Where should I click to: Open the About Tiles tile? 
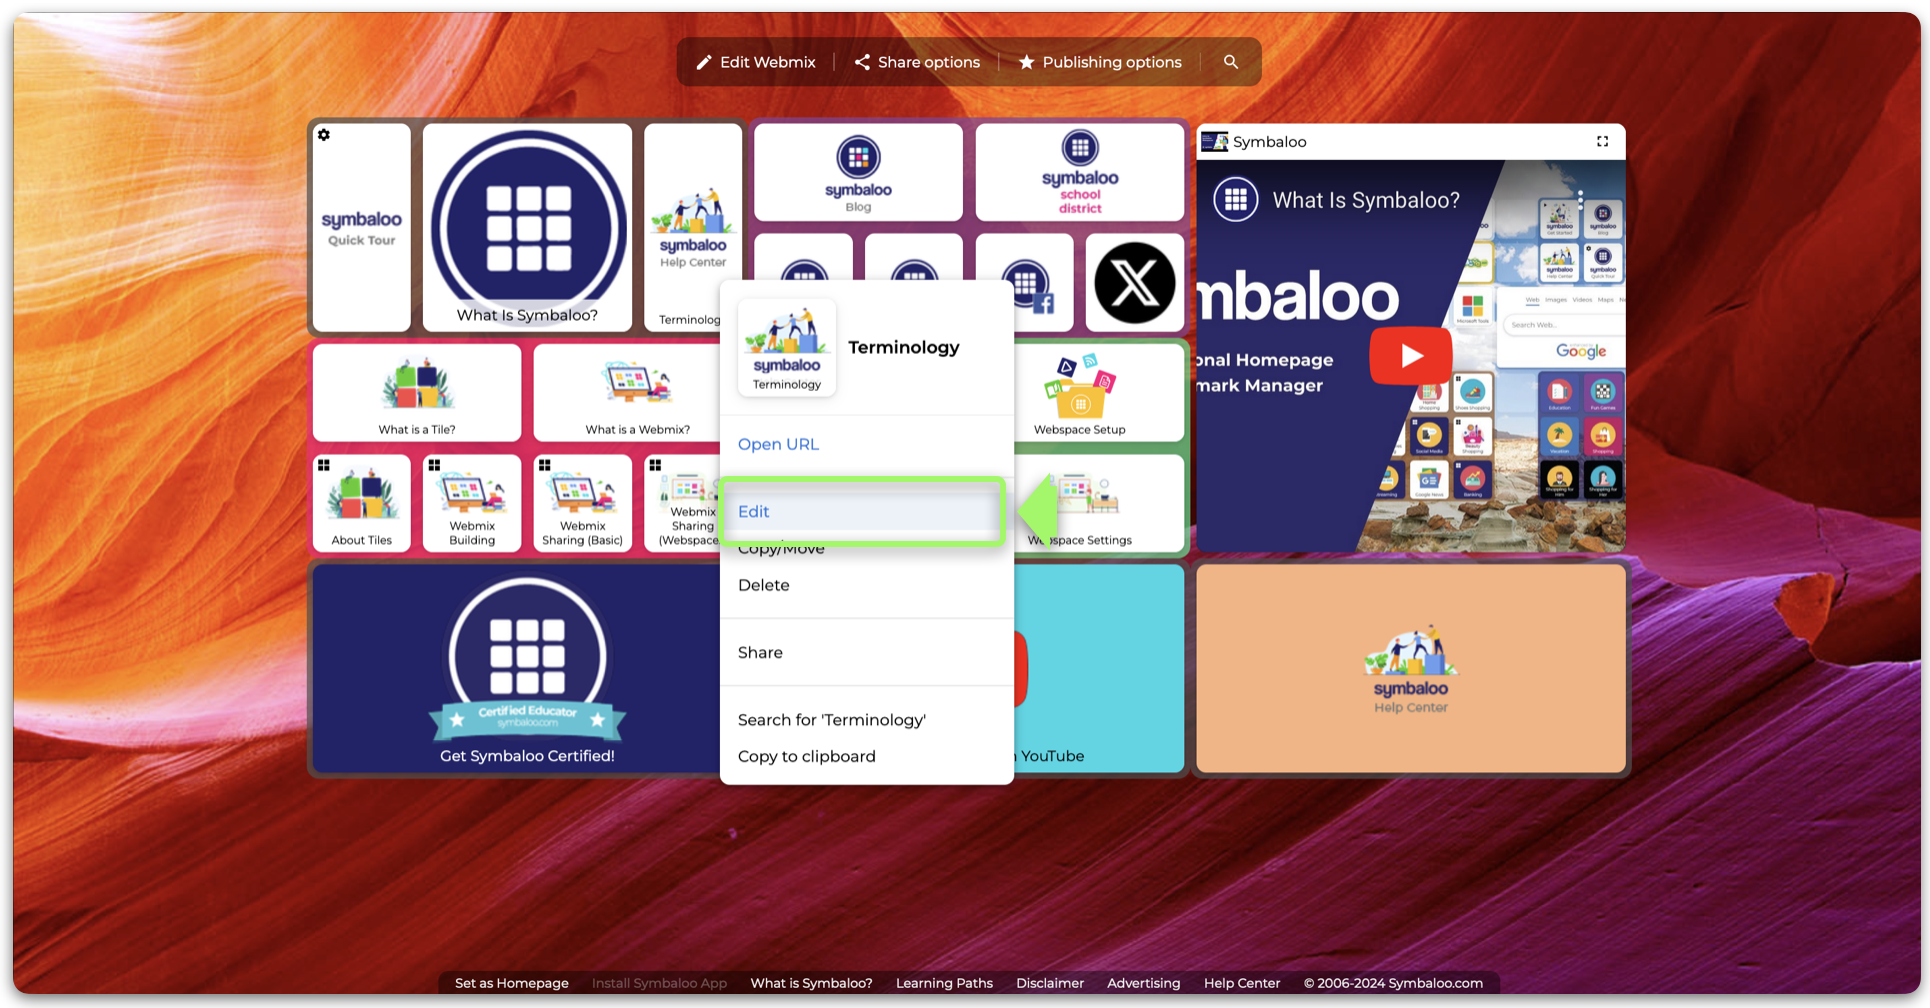point(362,503)
